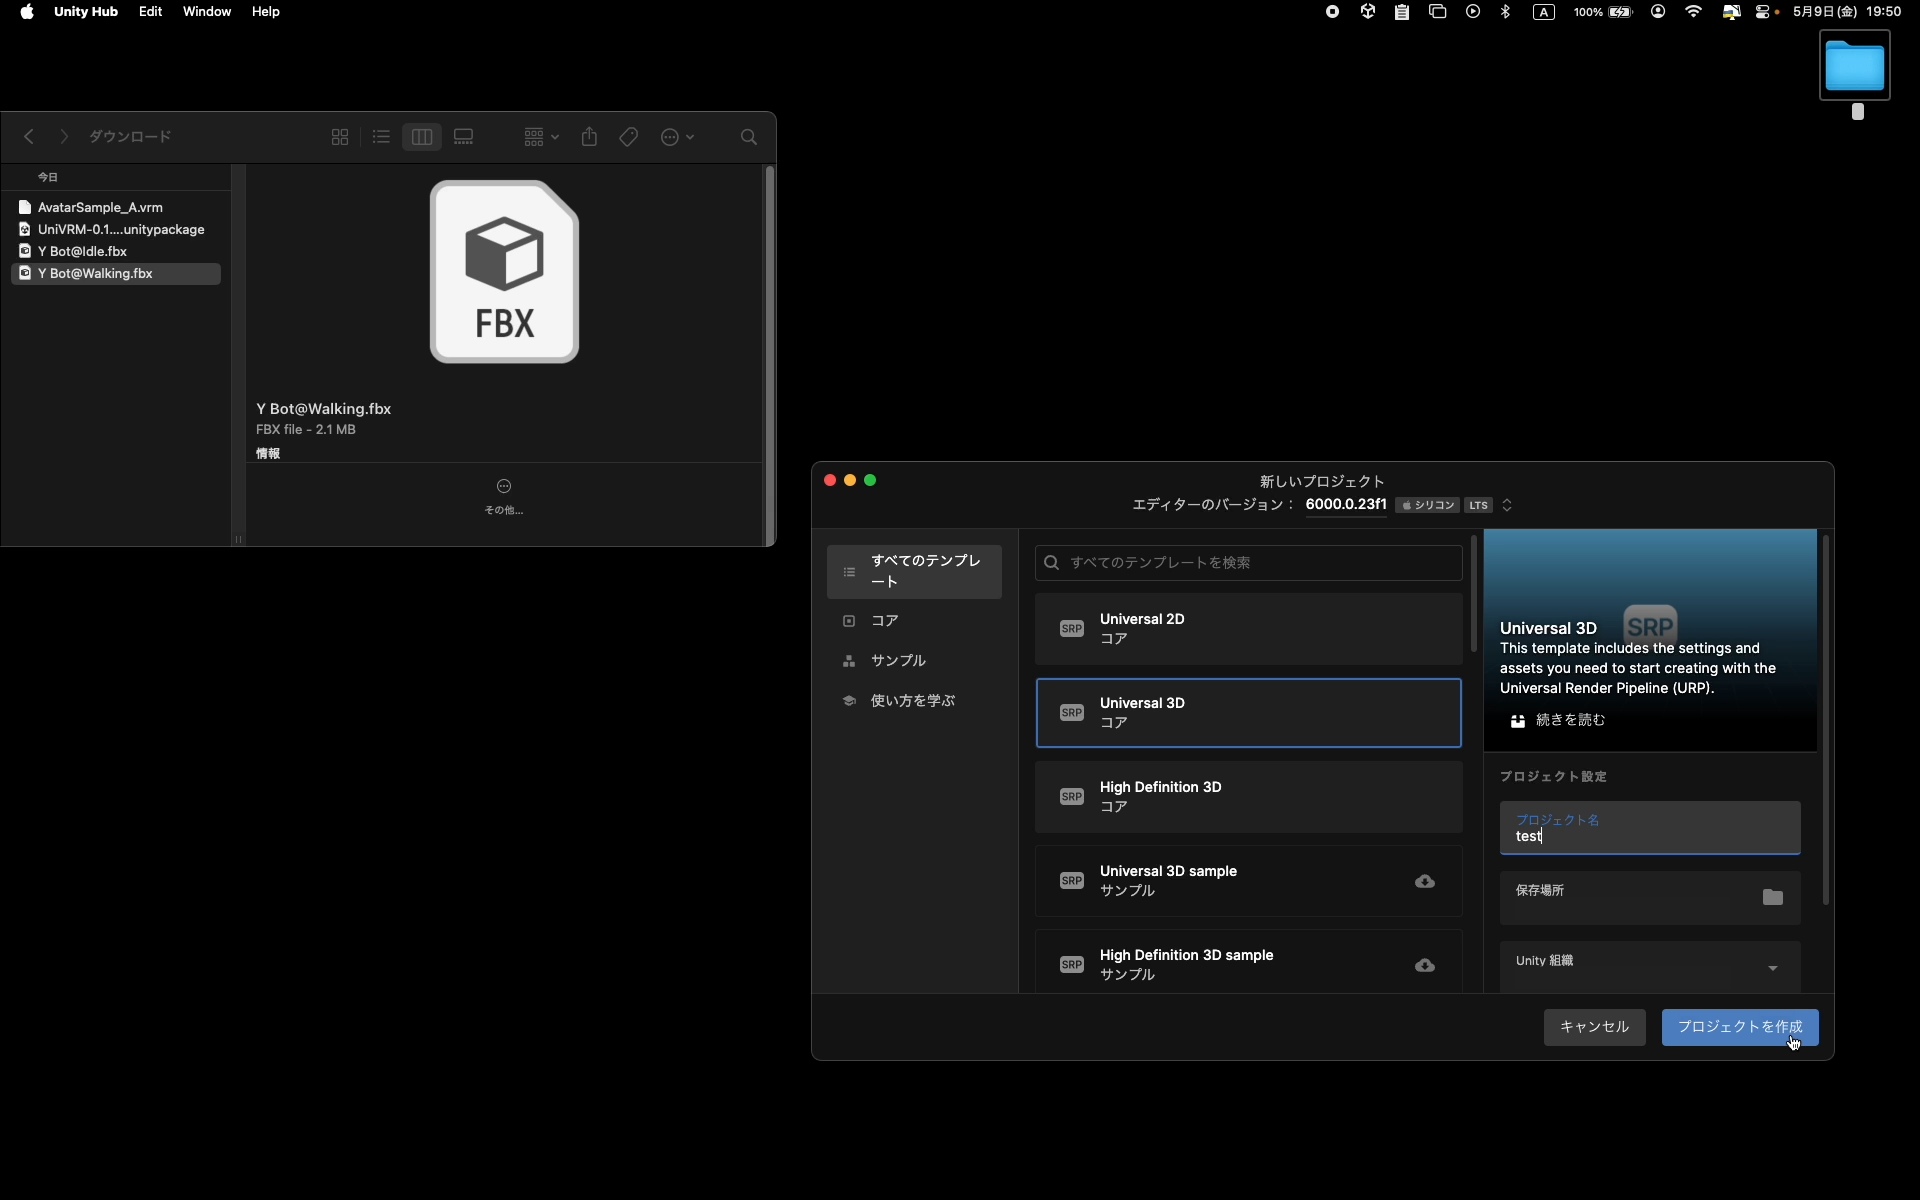Switch Finder to list view
Viewport: 1920px width, 1200px height.
(381, 137)
